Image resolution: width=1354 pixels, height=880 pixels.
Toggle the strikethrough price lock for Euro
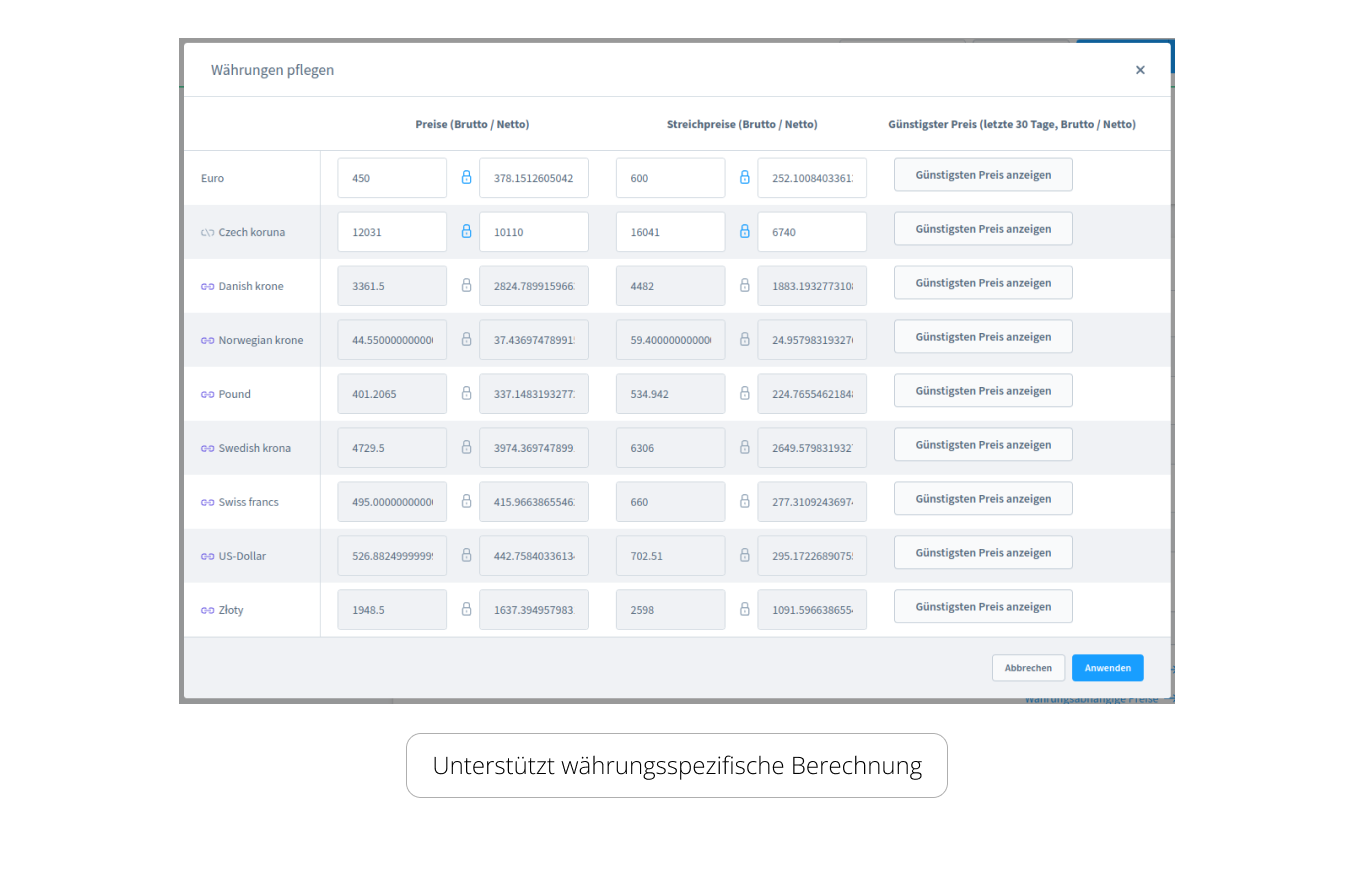tap(744, 177)
